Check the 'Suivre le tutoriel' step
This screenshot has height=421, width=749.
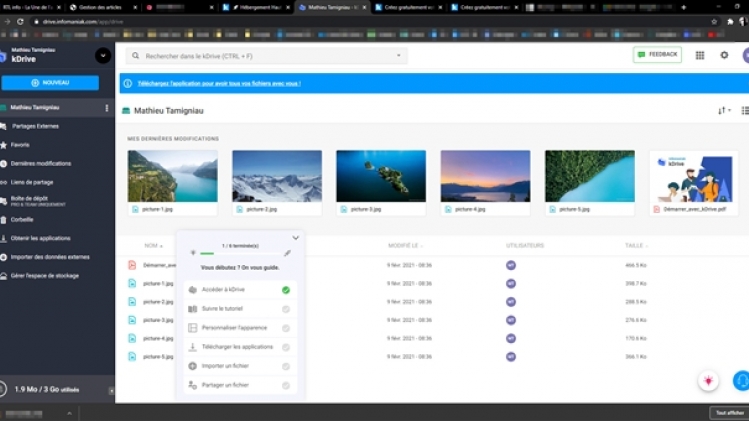(286, 309)
